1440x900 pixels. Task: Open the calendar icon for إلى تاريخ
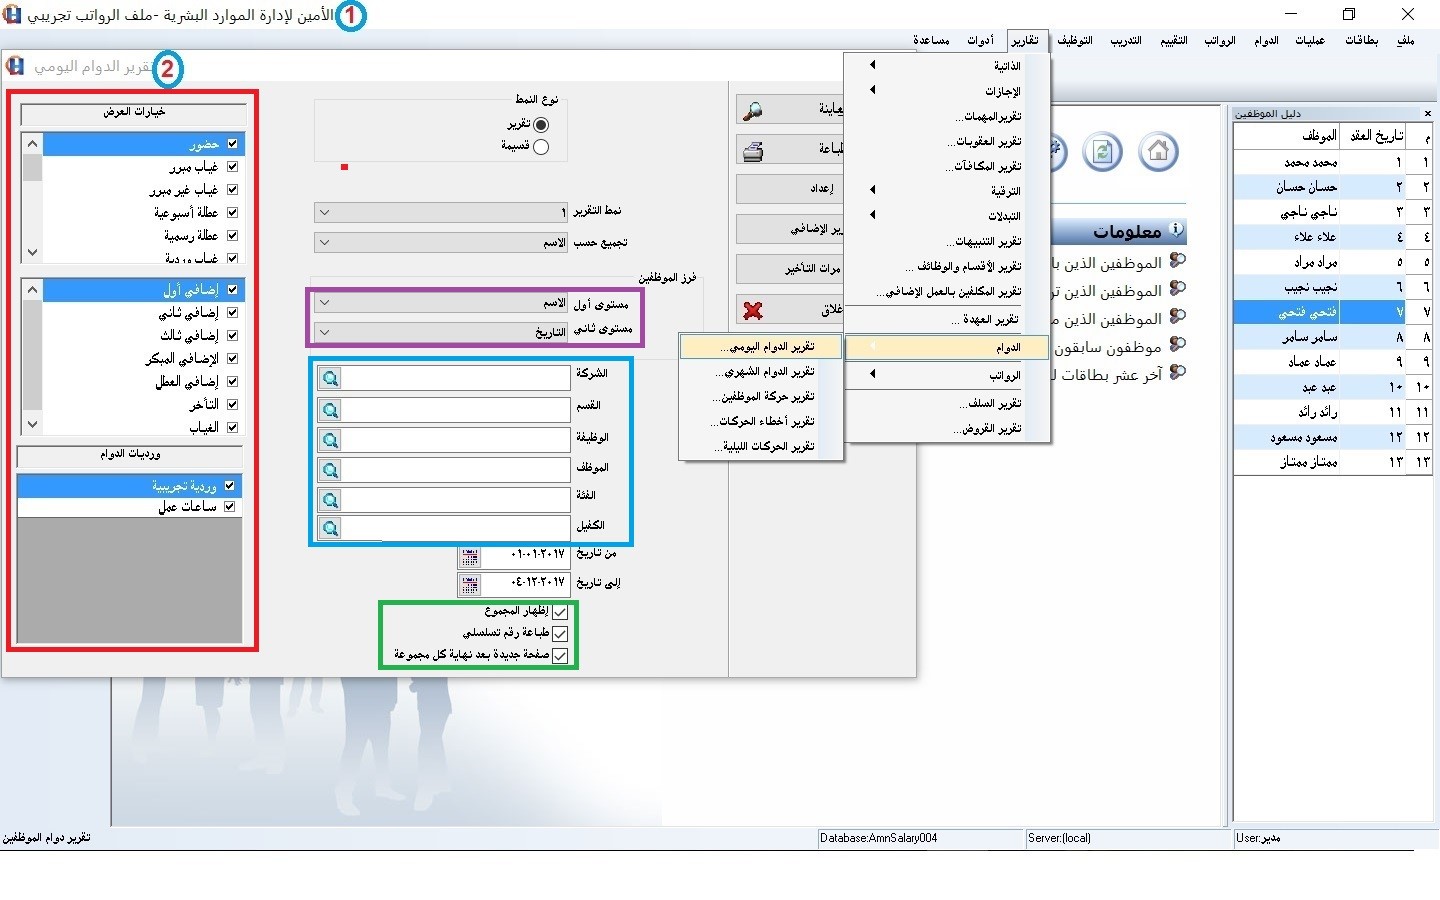tap(470, 583)
